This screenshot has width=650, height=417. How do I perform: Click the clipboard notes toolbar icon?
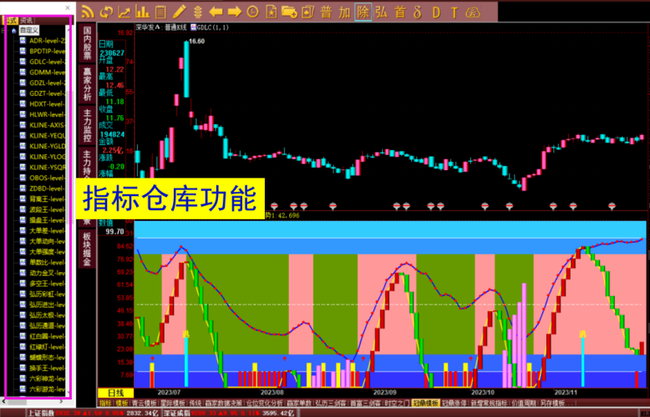point(160,12)
